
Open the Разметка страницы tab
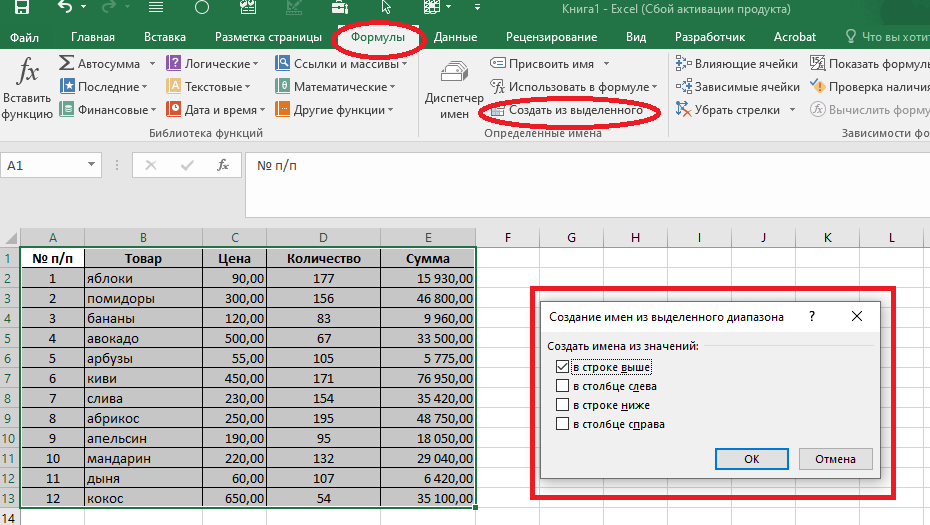pyautogui.click(x=268, y=37)
